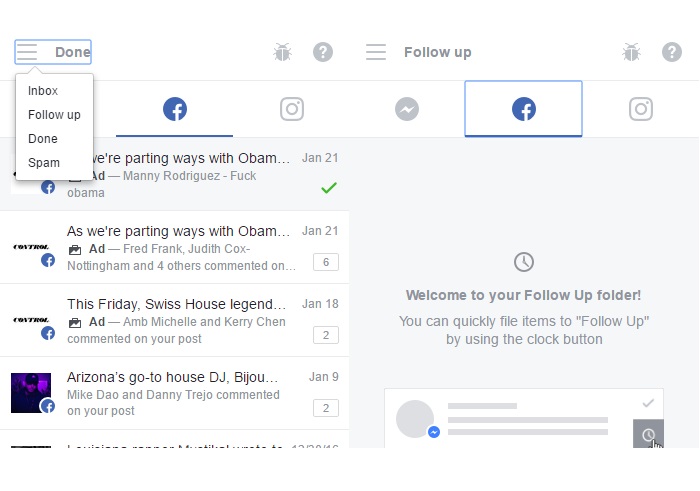Click the bug report icon beside Done

282,52
